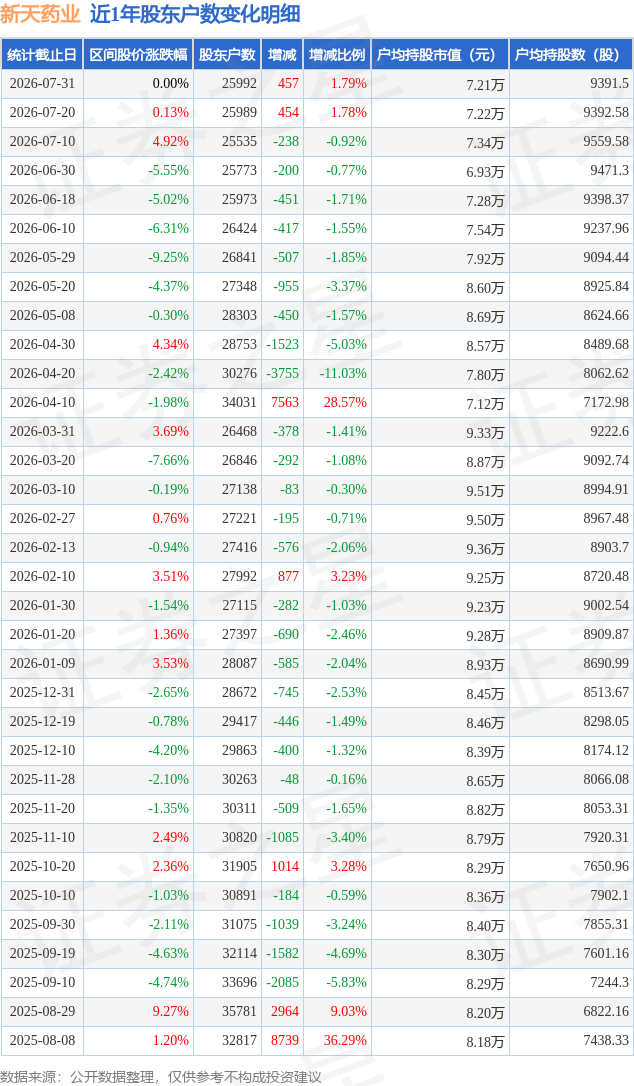Click the 统计截止日 column header

click(42, 55)
